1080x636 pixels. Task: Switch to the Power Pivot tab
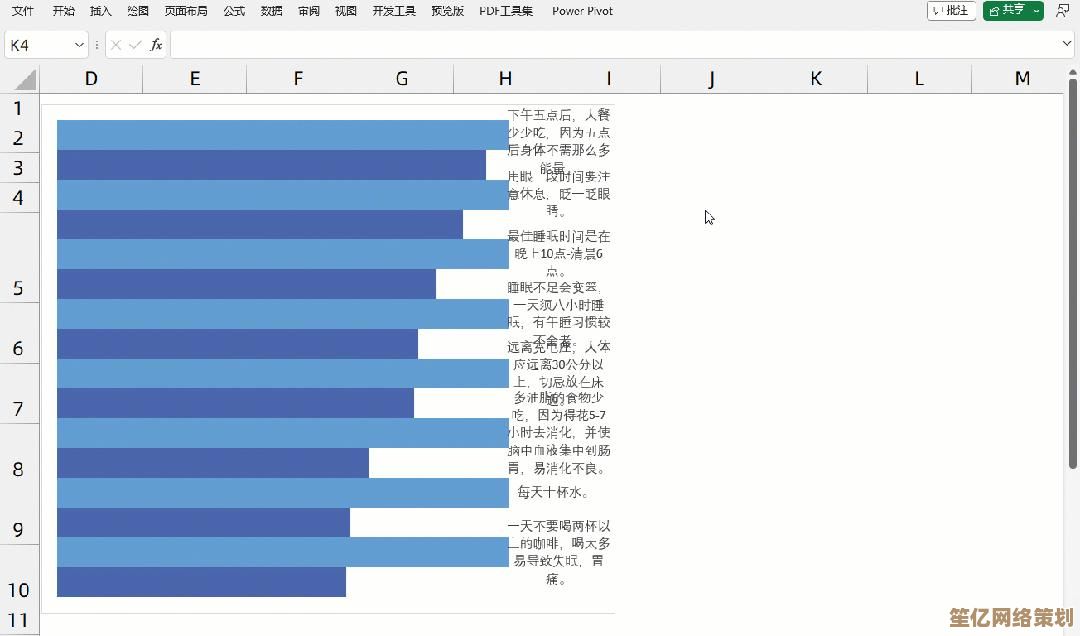pos(580,11)
